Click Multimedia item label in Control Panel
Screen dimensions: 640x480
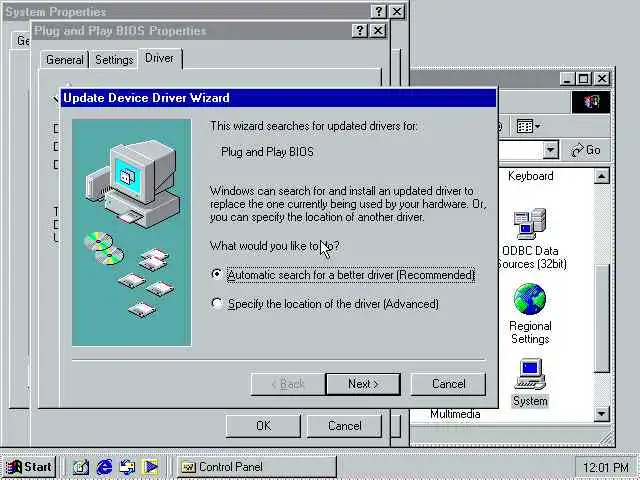(455, 414)
